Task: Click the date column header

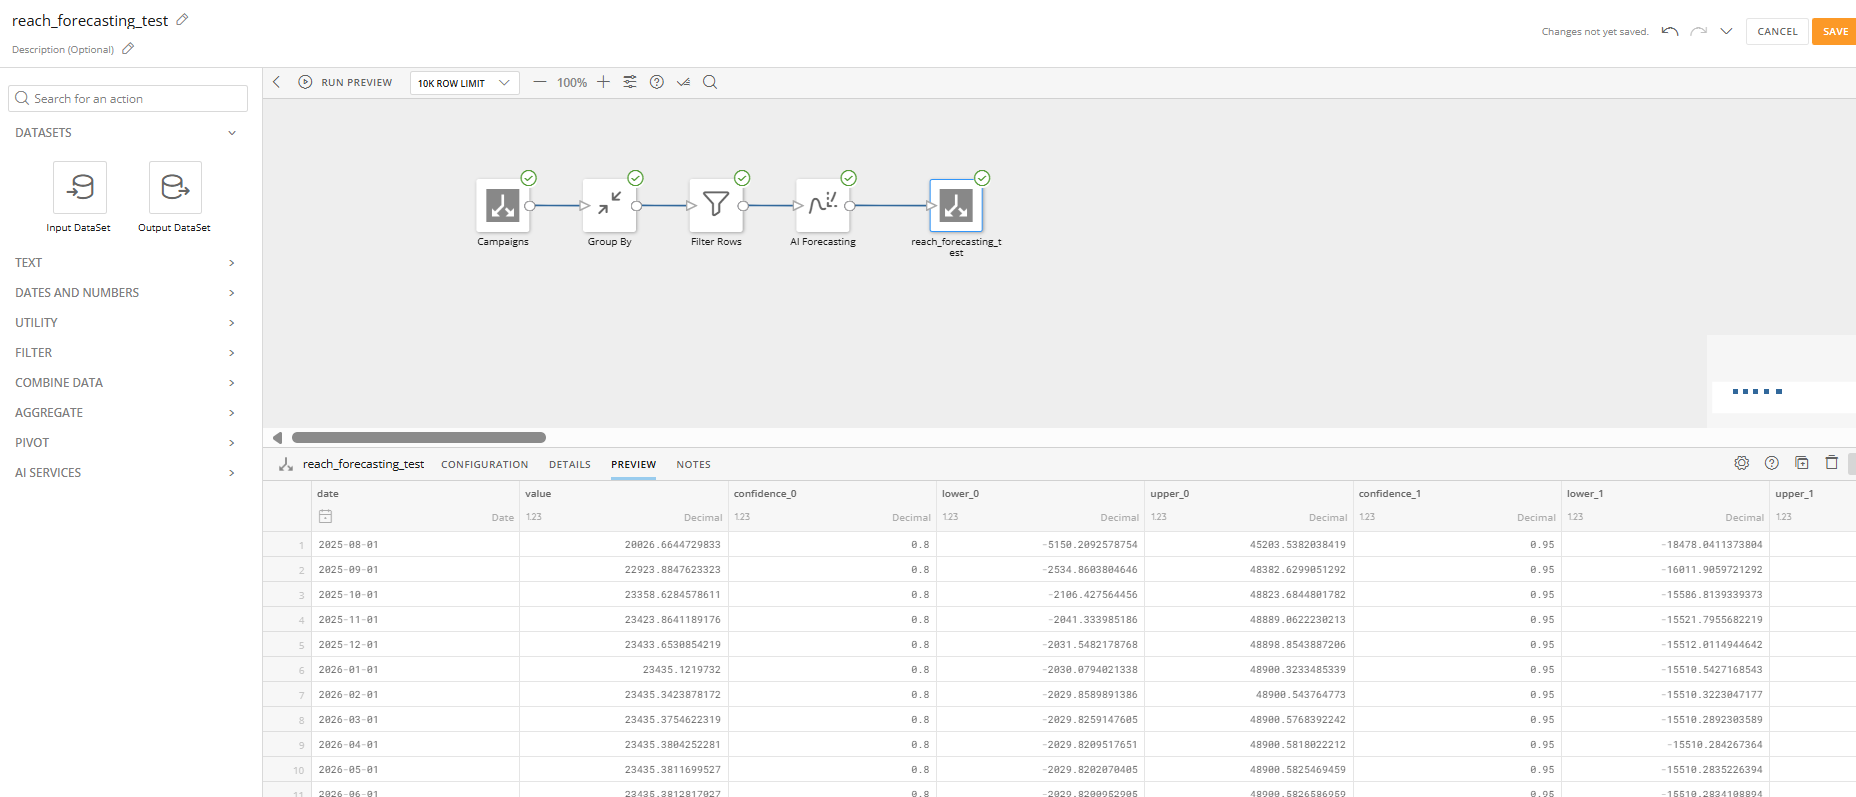Action: pos(415,506)
